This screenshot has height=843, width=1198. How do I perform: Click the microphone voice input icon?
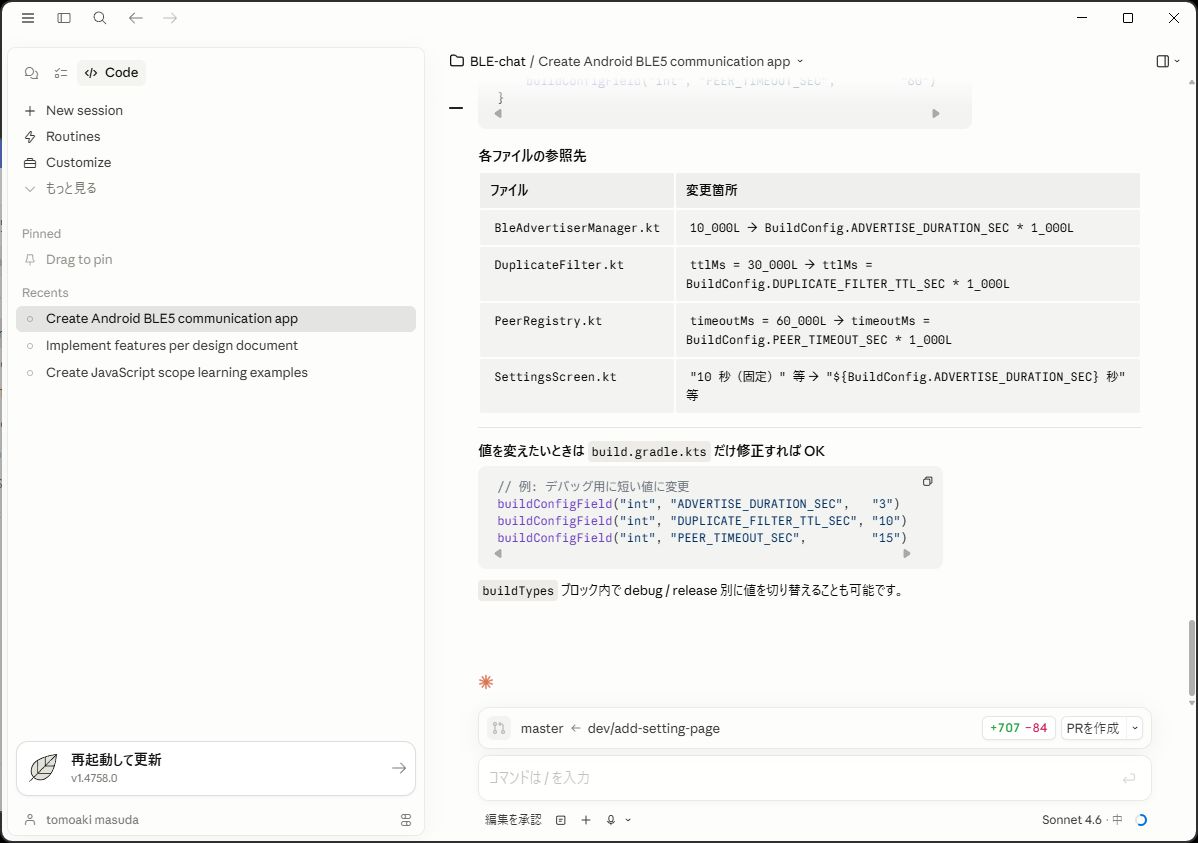tap(610, 820)
